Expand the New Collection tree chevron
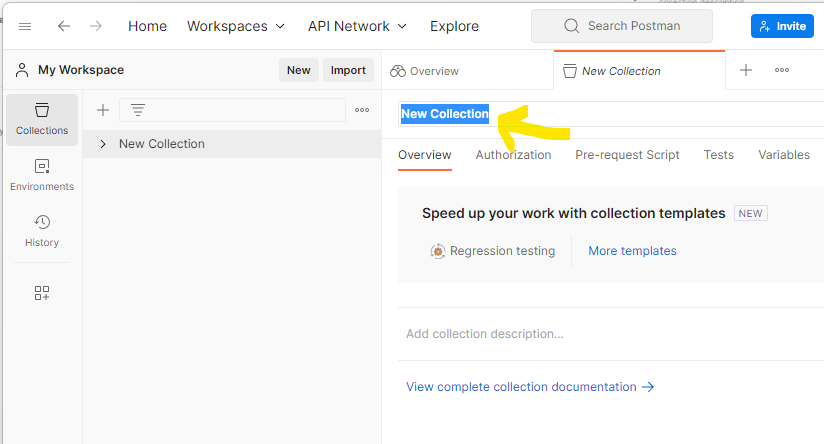 (103, 144)
